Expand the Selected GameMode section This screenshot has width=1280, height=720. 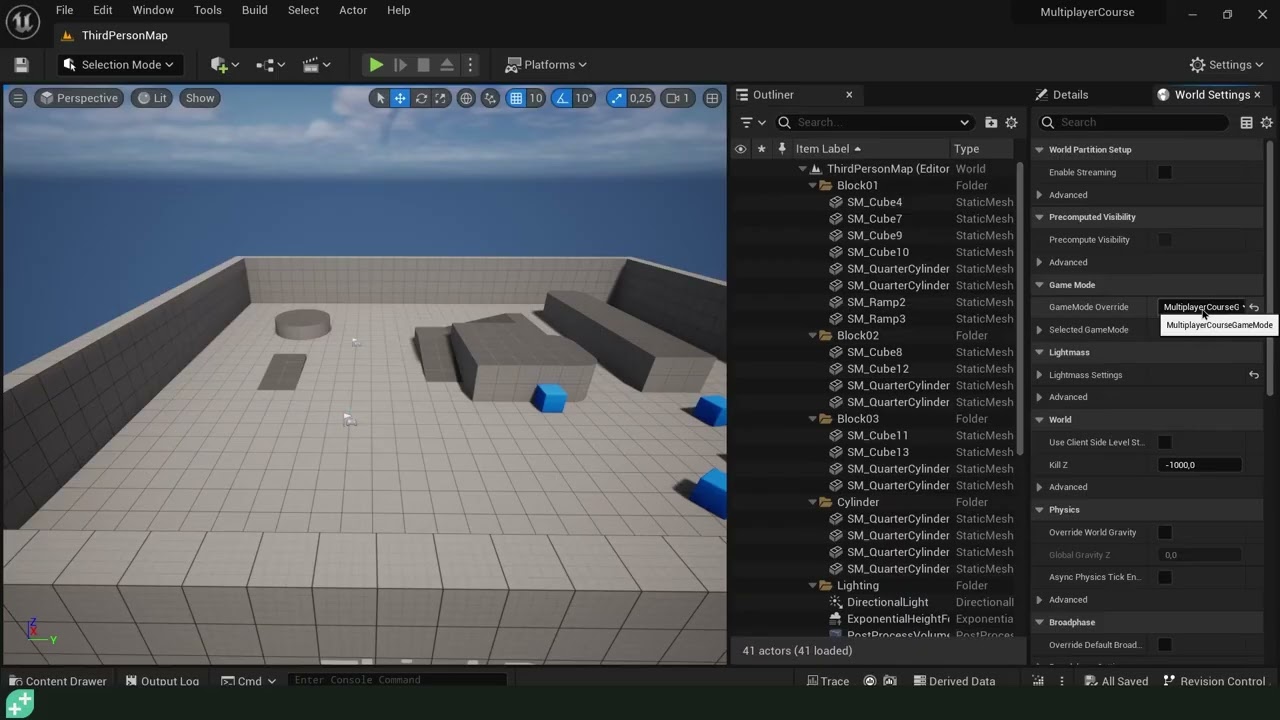pyautogui.click(x=1040, y=330)
